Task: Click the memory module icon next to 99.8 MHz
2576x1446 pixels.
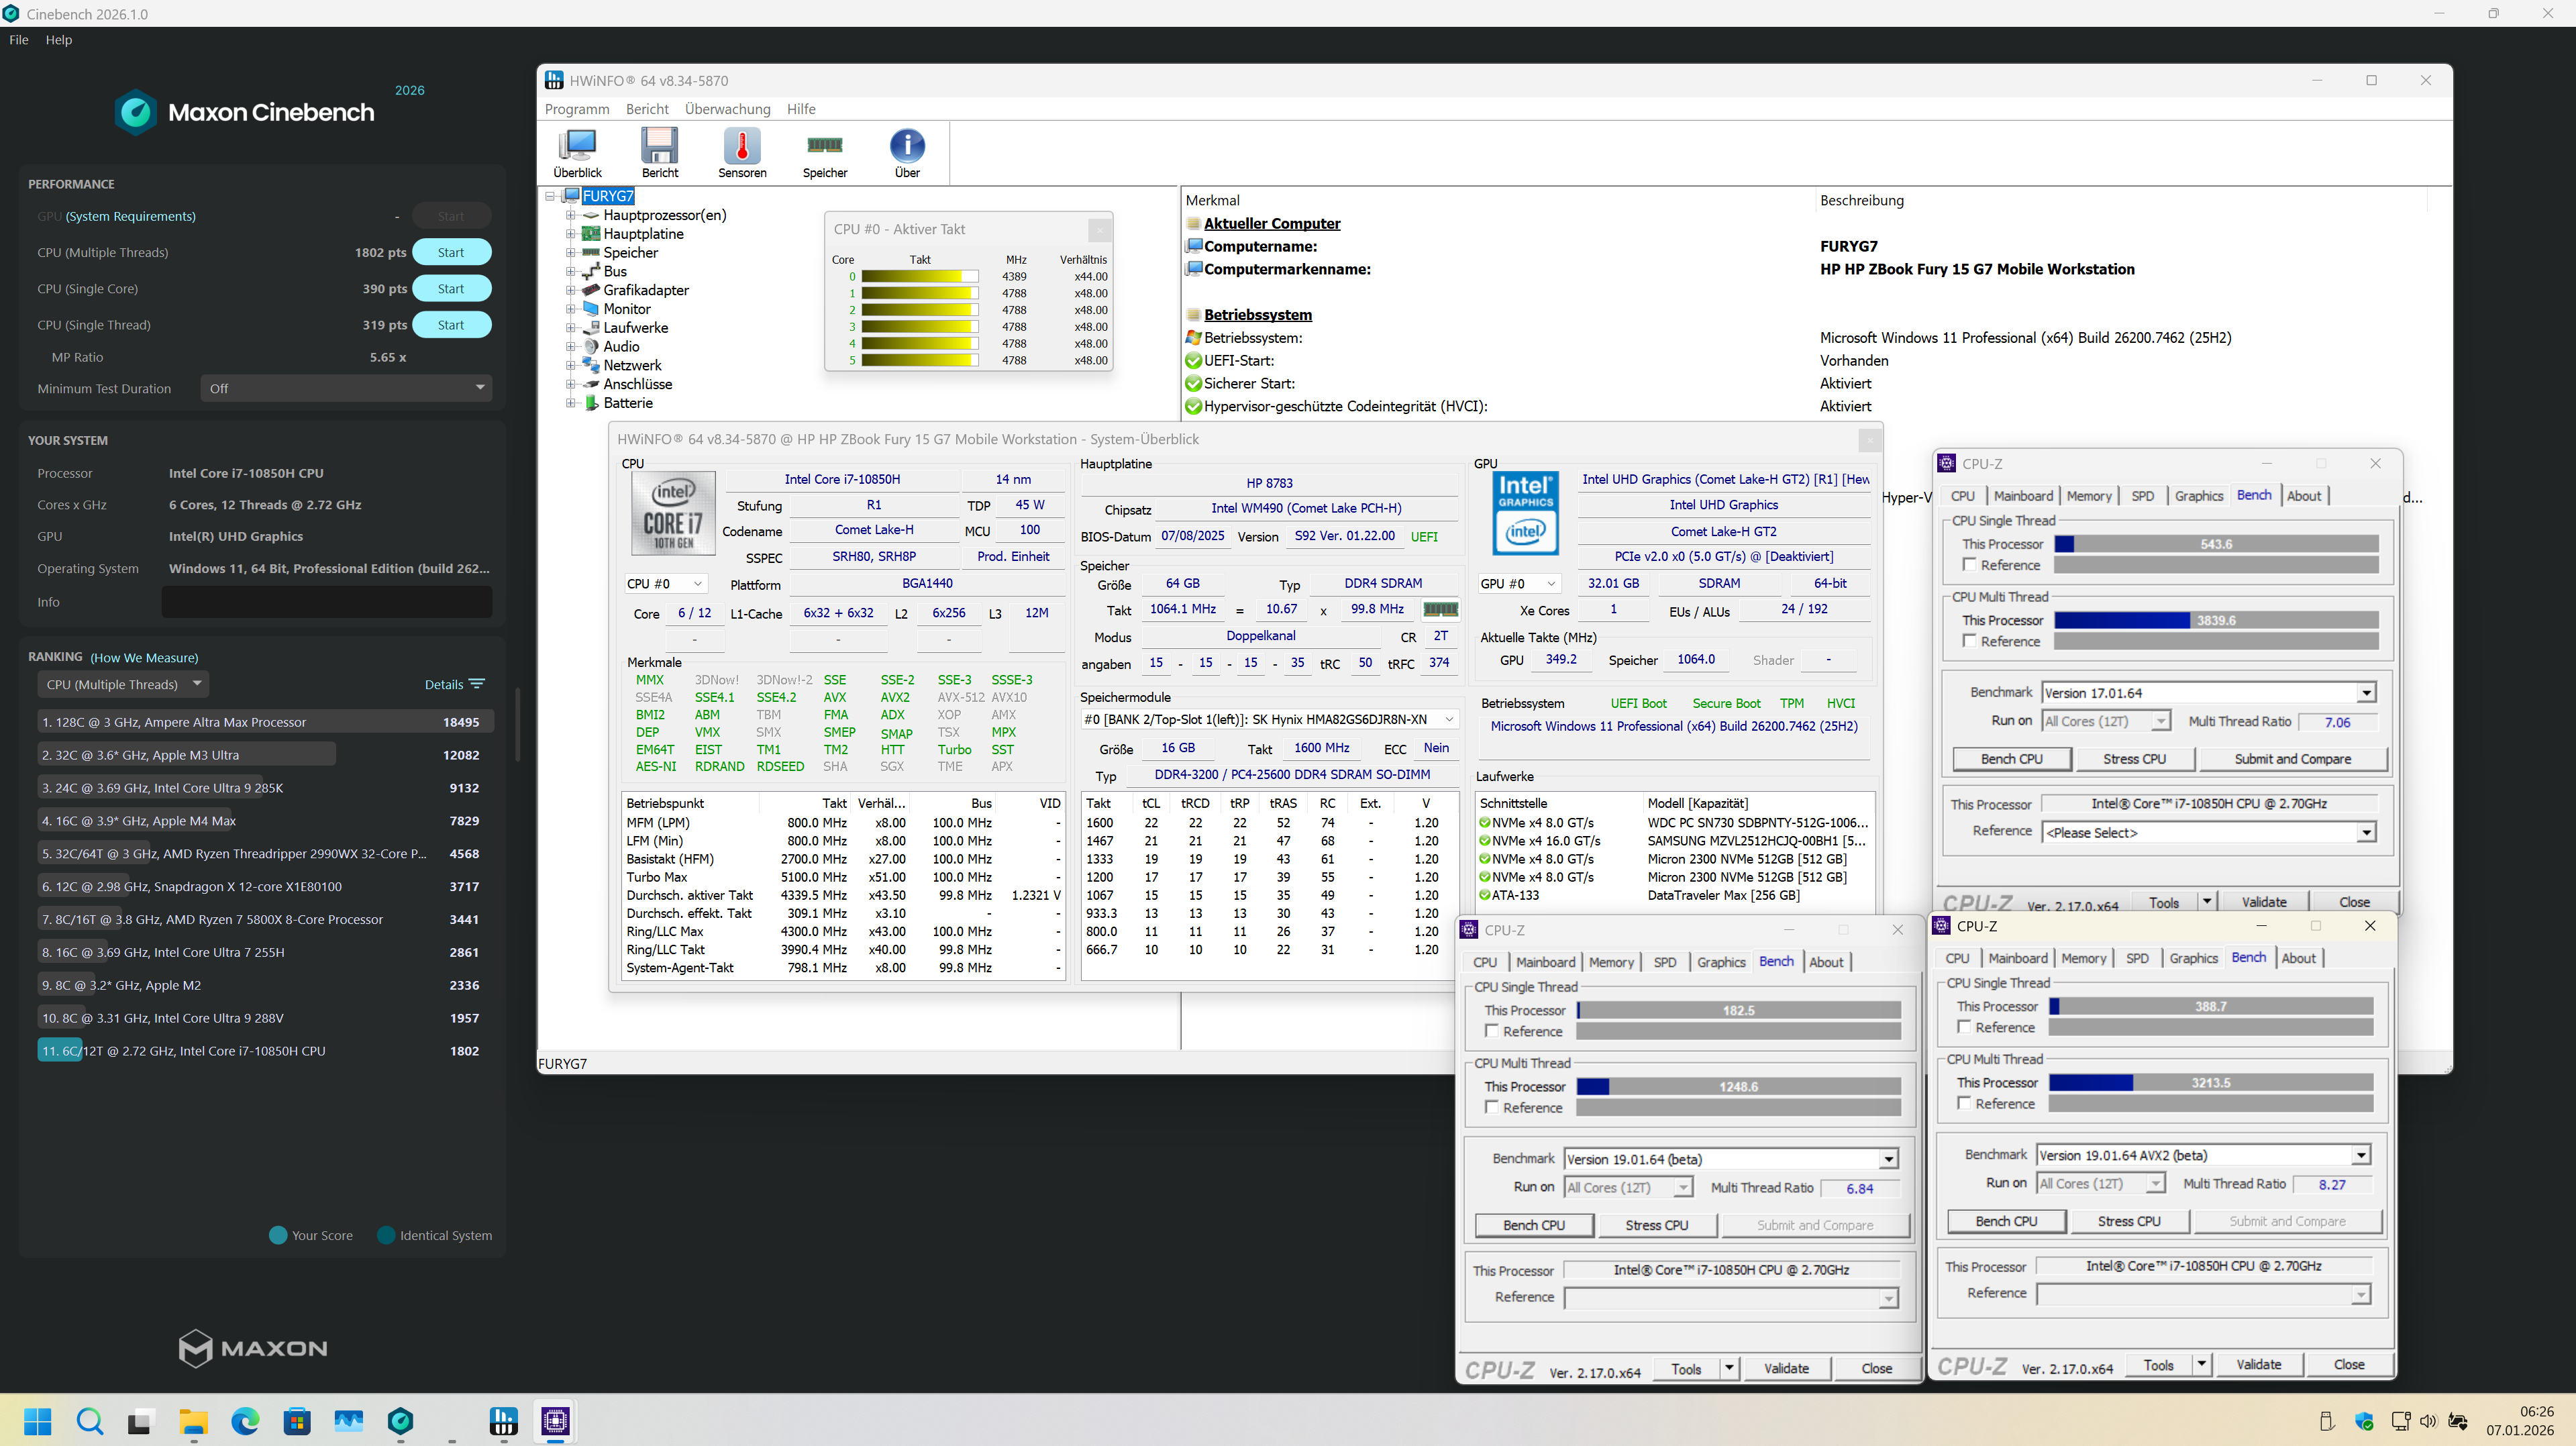Action: coord(1440,609)
